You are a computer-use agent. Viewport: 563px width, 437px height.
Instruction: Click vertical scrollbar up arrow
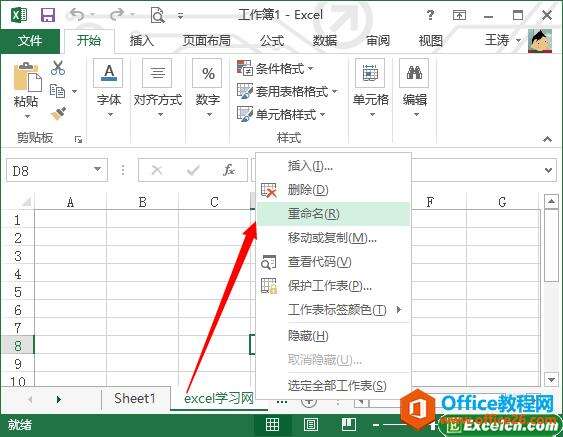(551, 201)
